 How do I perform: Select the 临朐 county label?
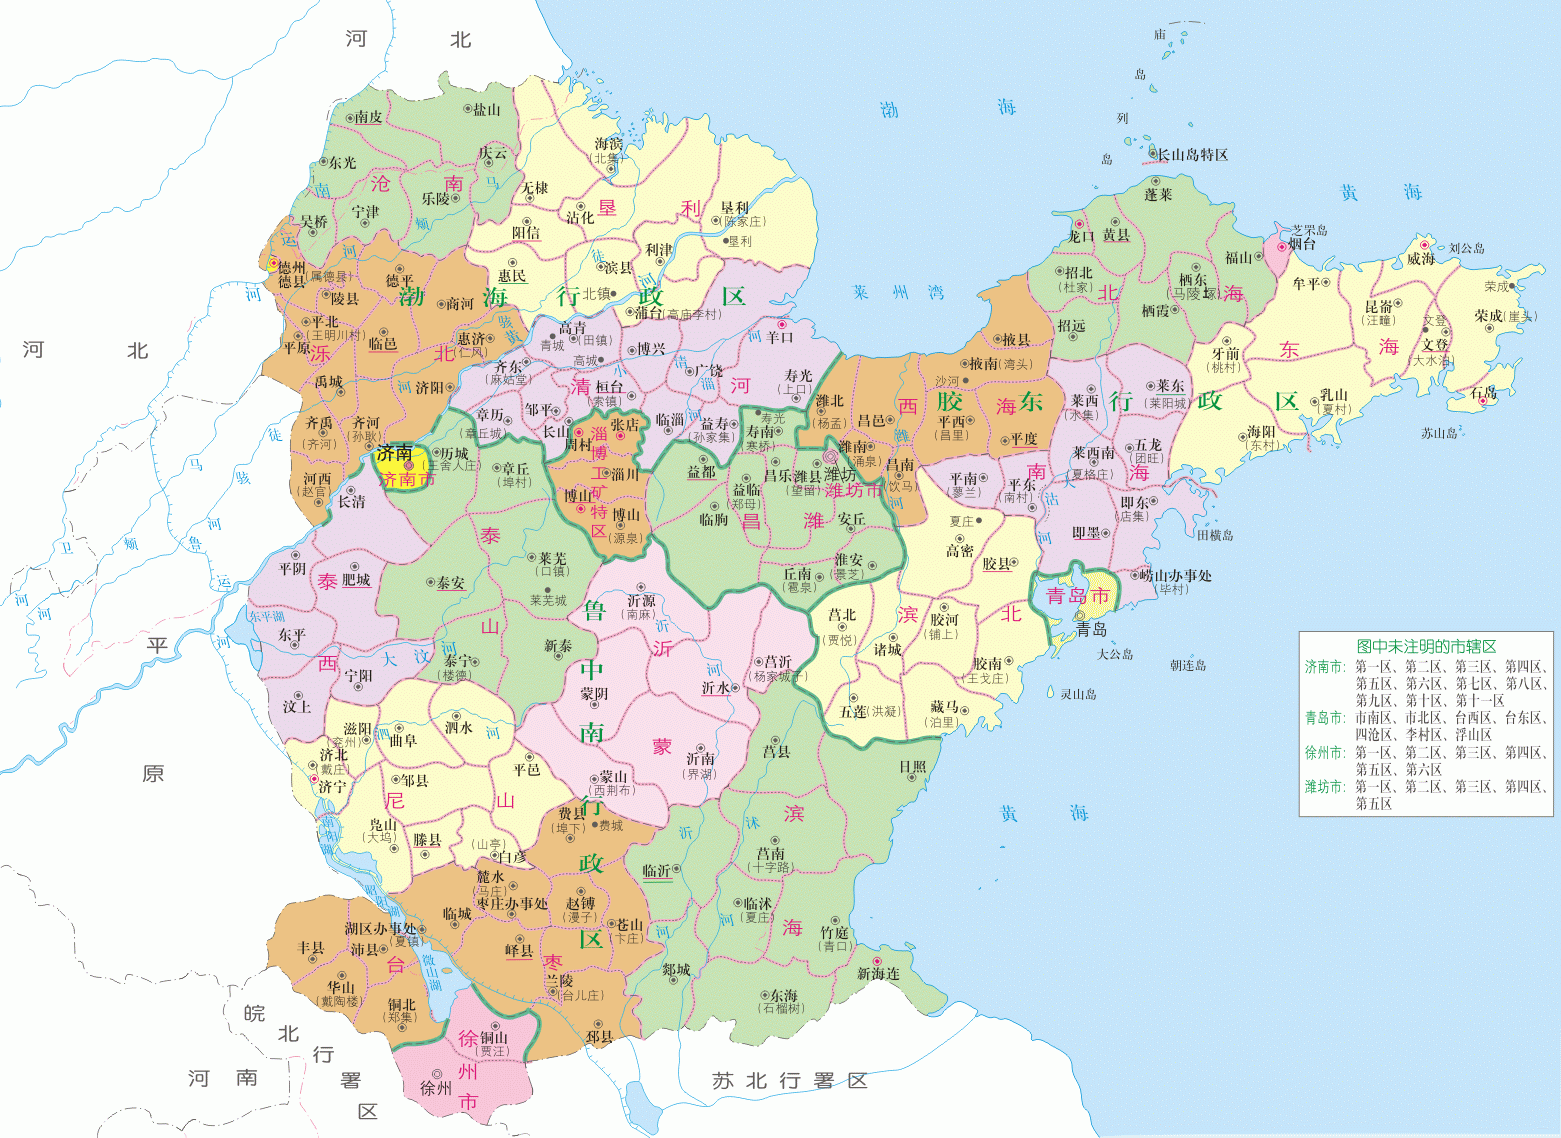714,521
